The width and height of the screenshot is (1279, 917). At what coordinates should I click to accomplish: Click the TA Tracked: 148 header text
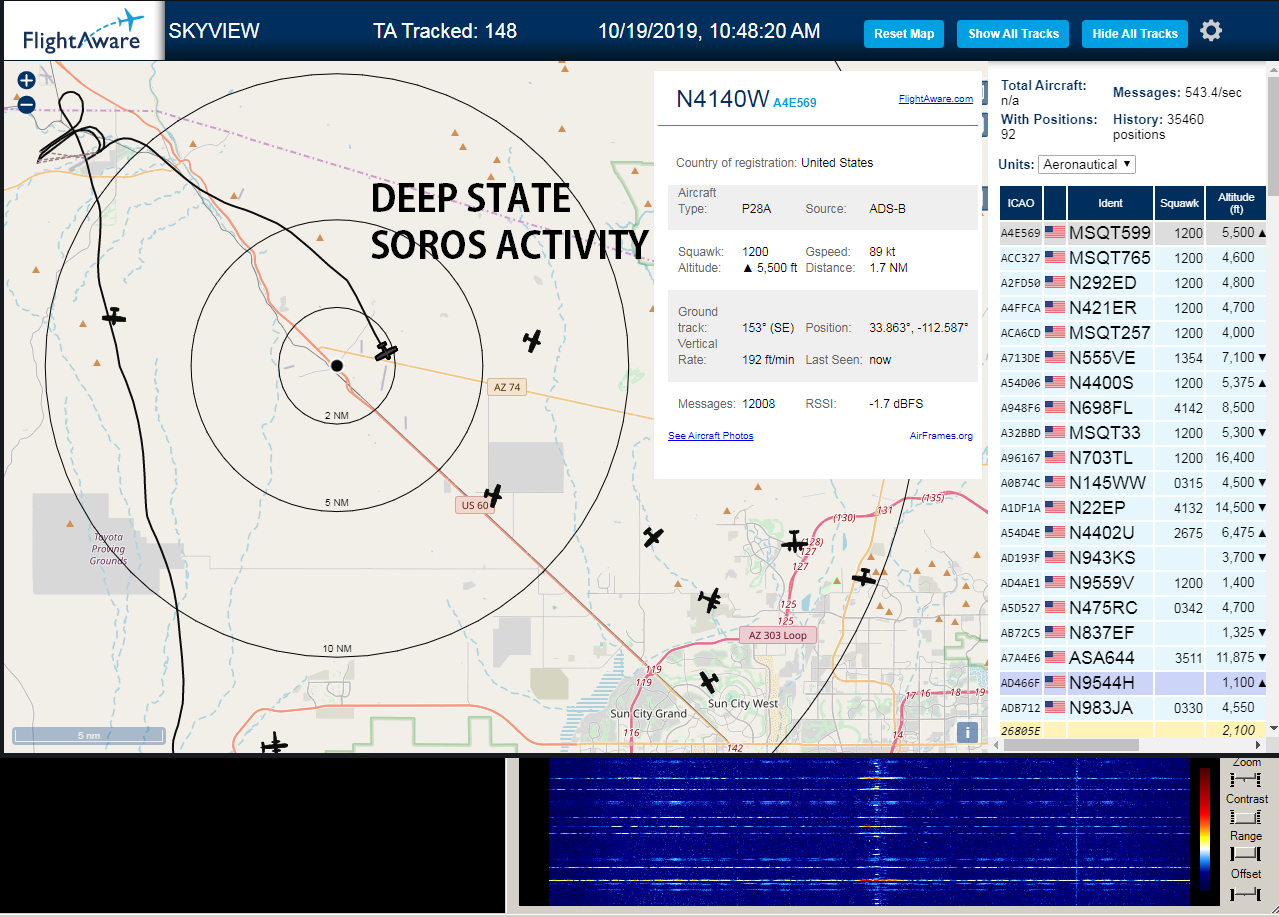[x=445, y=31]
